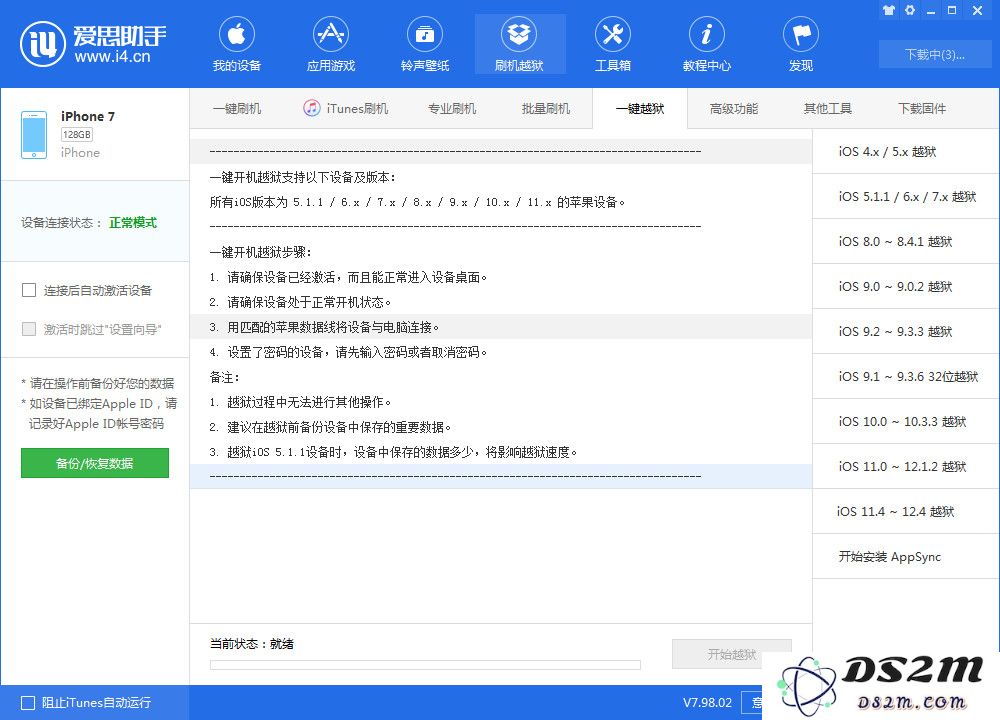Screen dimensions: 1000x720
Task: Choose iOS 8.0 ~ 8.4.1 越狱
Action: (x=906, y=241)
